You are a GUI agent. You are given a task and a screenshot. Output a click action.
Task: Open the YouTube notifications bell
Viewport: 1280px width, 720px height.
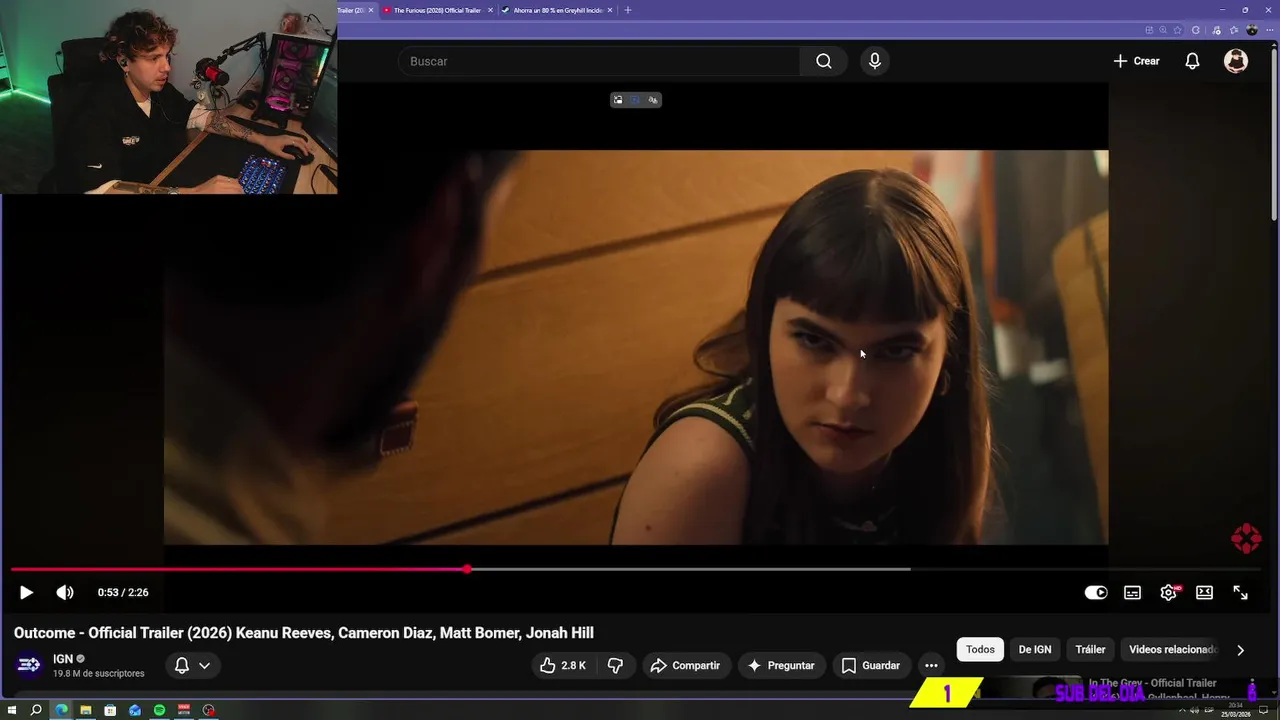point(1192,61)
